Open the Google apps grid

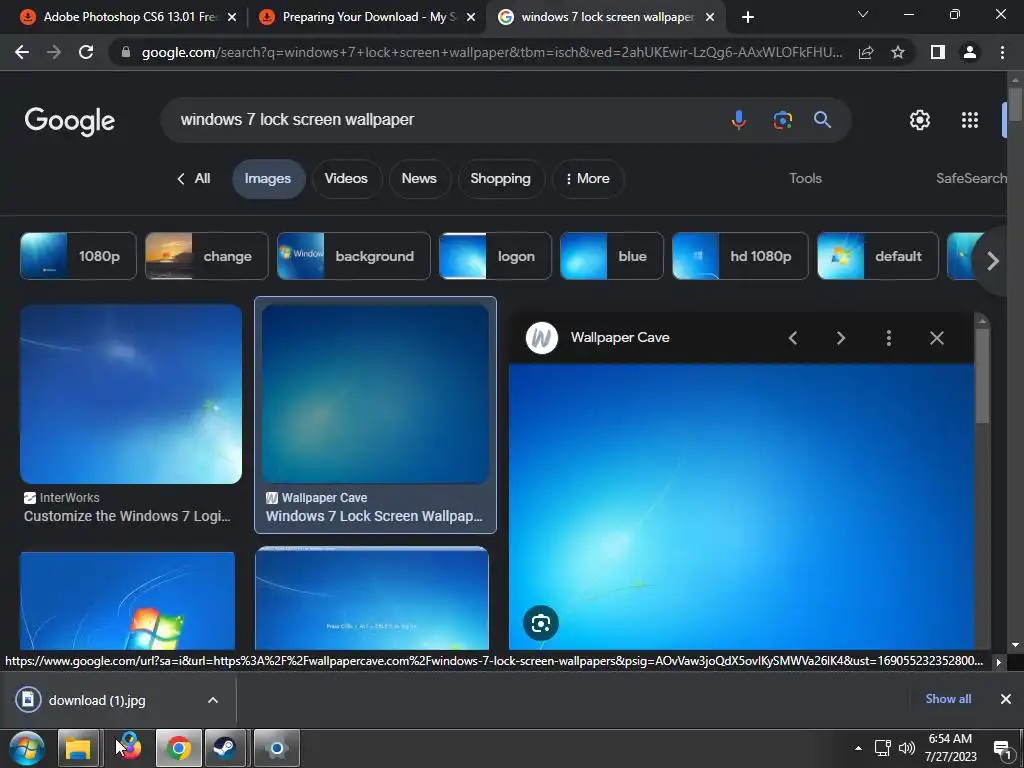point(970,120)
